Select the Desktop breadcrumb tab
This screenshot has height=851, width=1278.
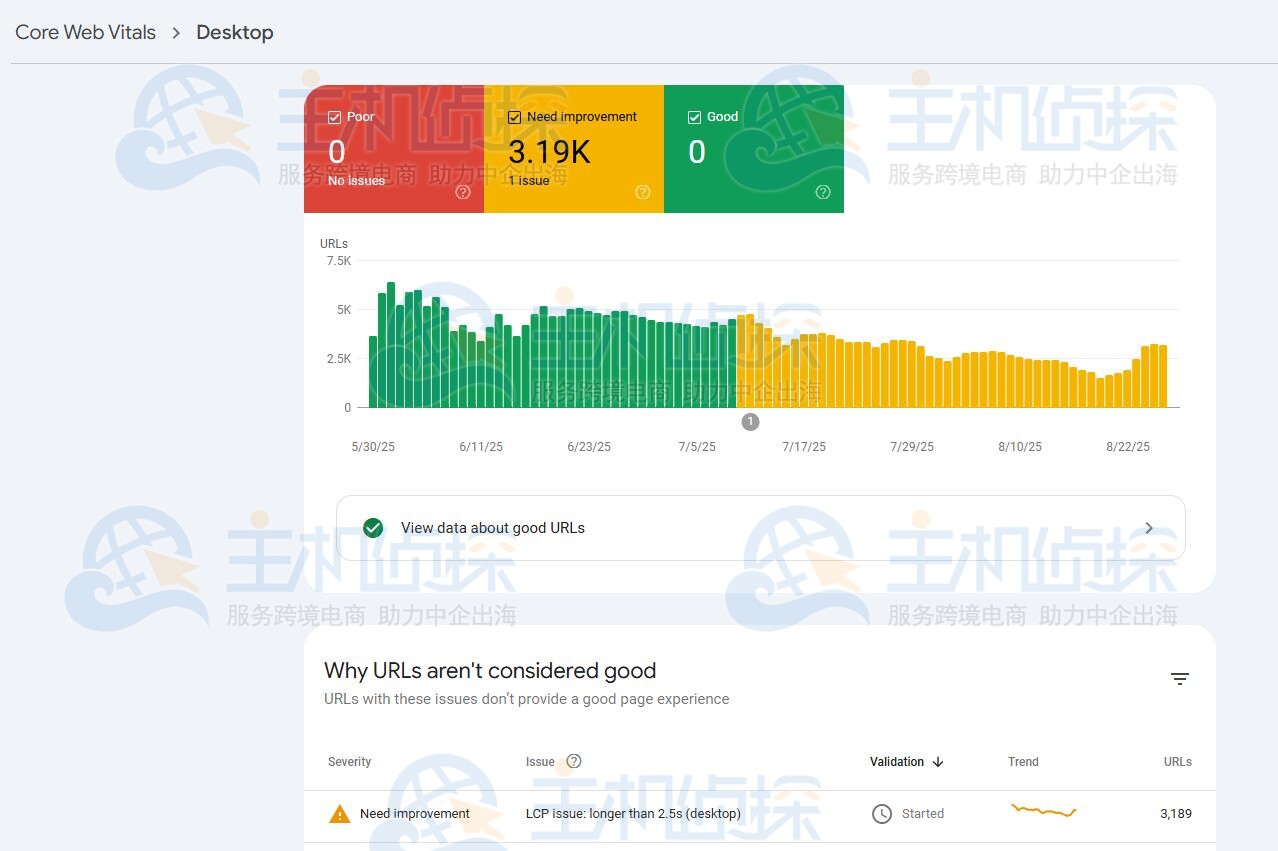point(234,32)
